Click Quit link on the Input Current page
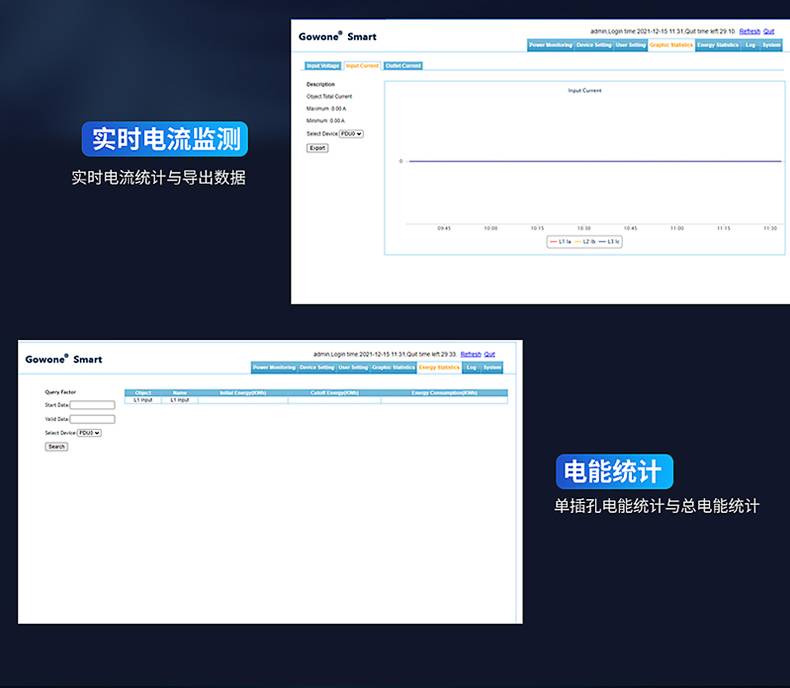 click(769, 31)
